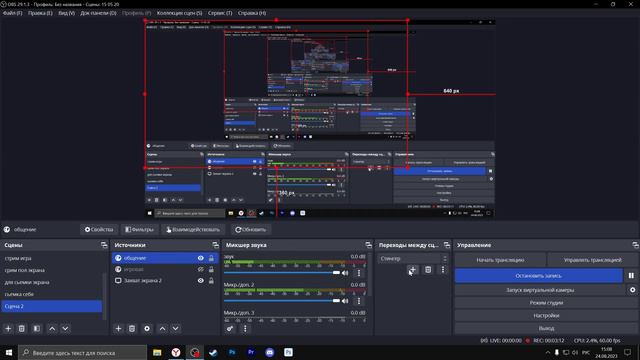Open scene filters icon in Scenes toolbar
This screenshot has height=360, width=640.
[37, 329]
